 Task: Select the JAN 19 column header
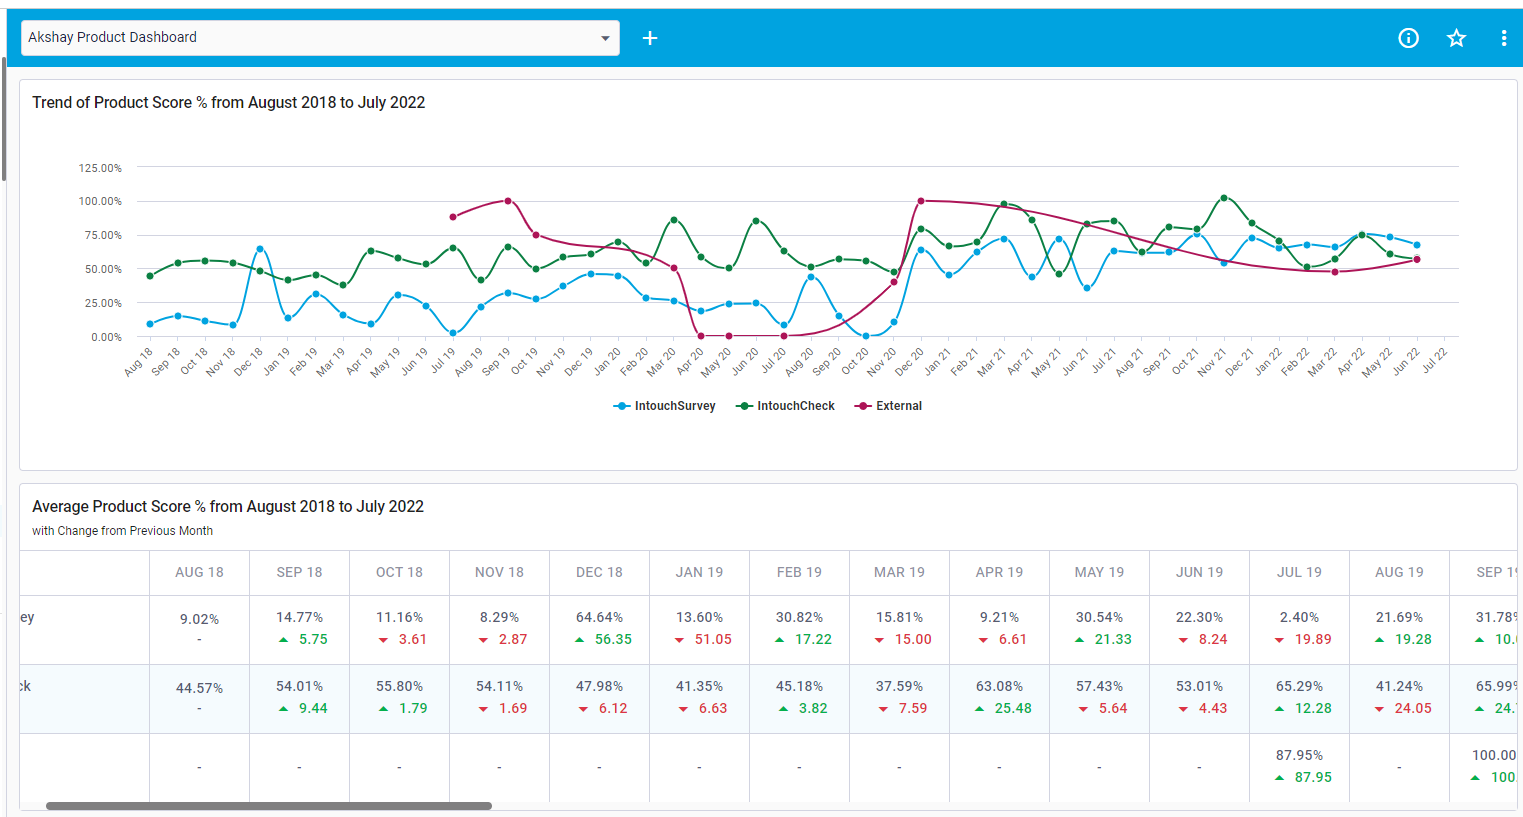699,572
